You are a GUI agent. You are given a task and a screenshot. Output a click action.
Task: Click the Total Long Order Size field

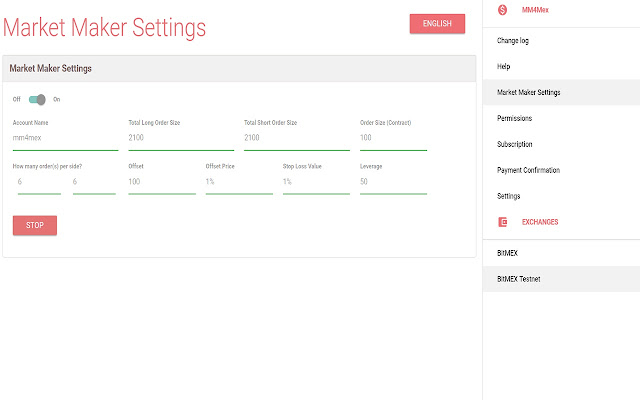coord(181,138)
